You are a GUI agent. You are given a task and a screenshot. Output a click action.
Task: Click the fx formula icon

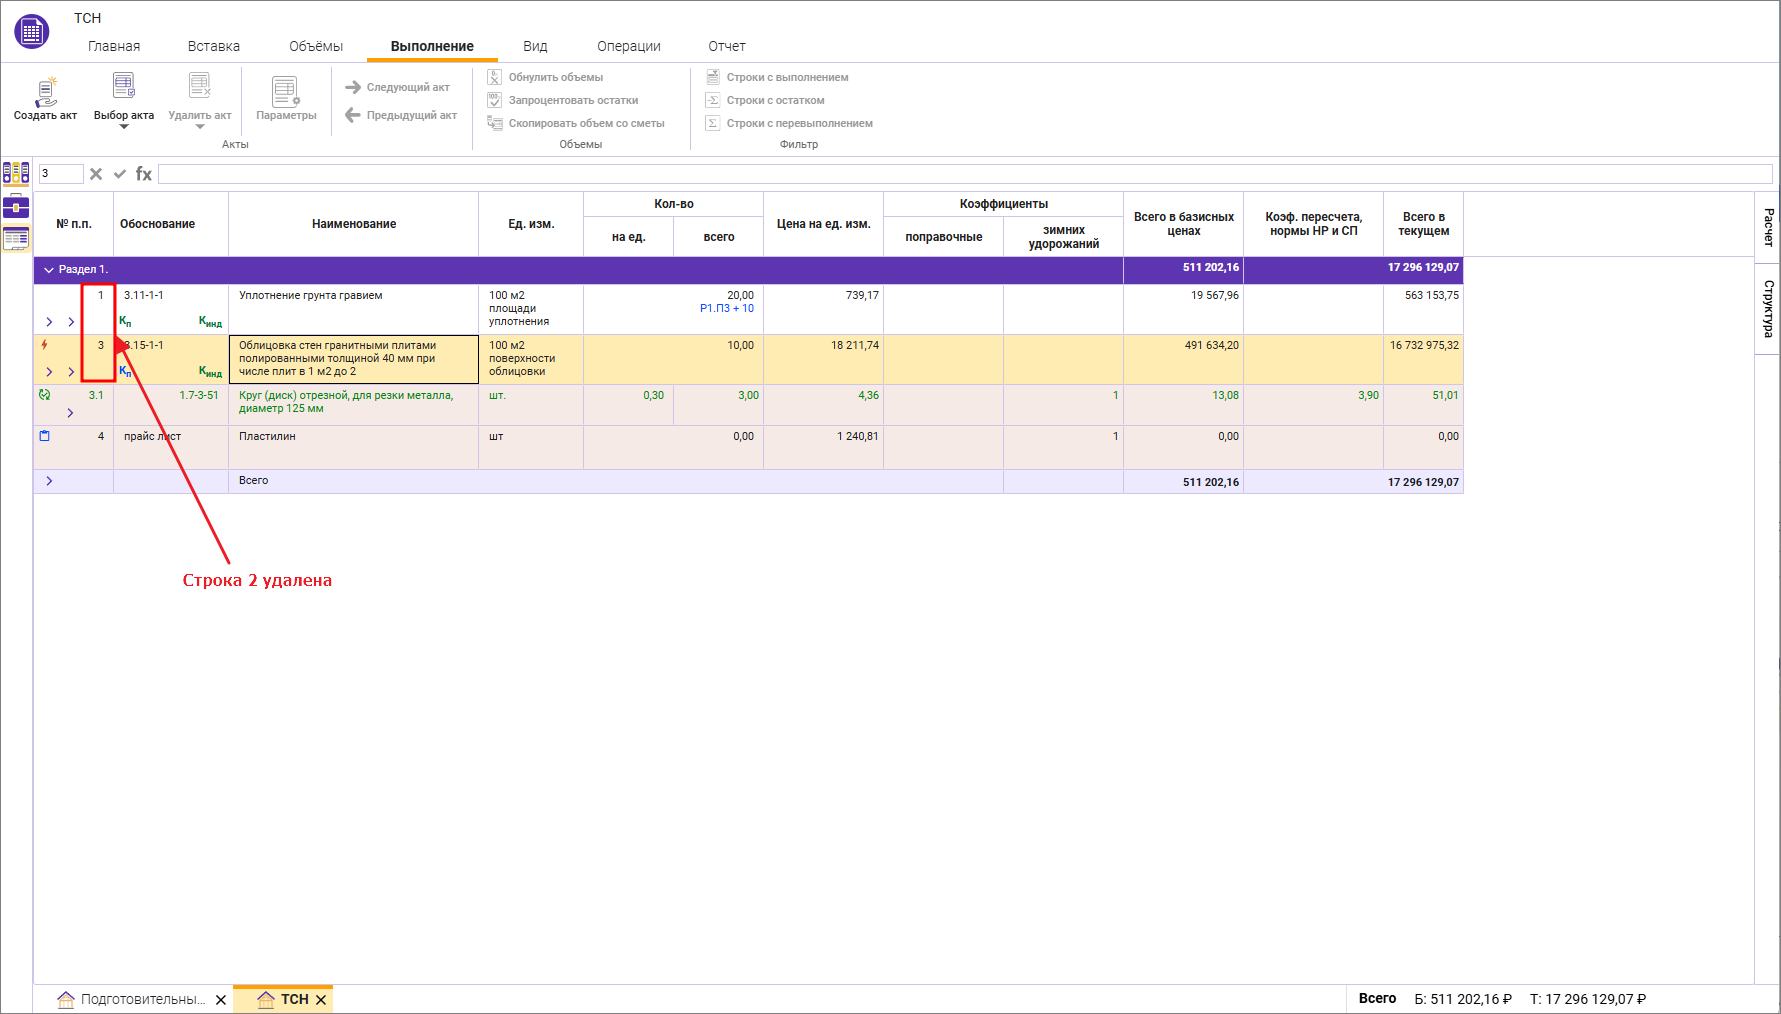coord(144,174)
